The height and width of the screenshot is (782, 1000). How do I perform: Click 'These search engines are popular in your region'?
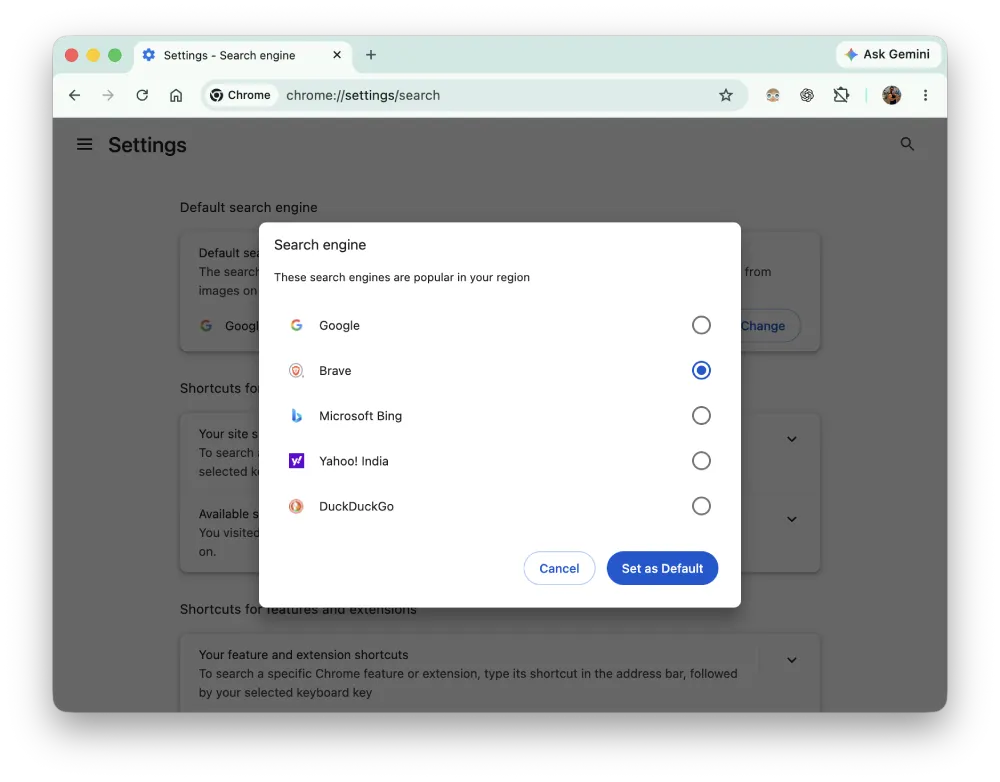point(402,277)
